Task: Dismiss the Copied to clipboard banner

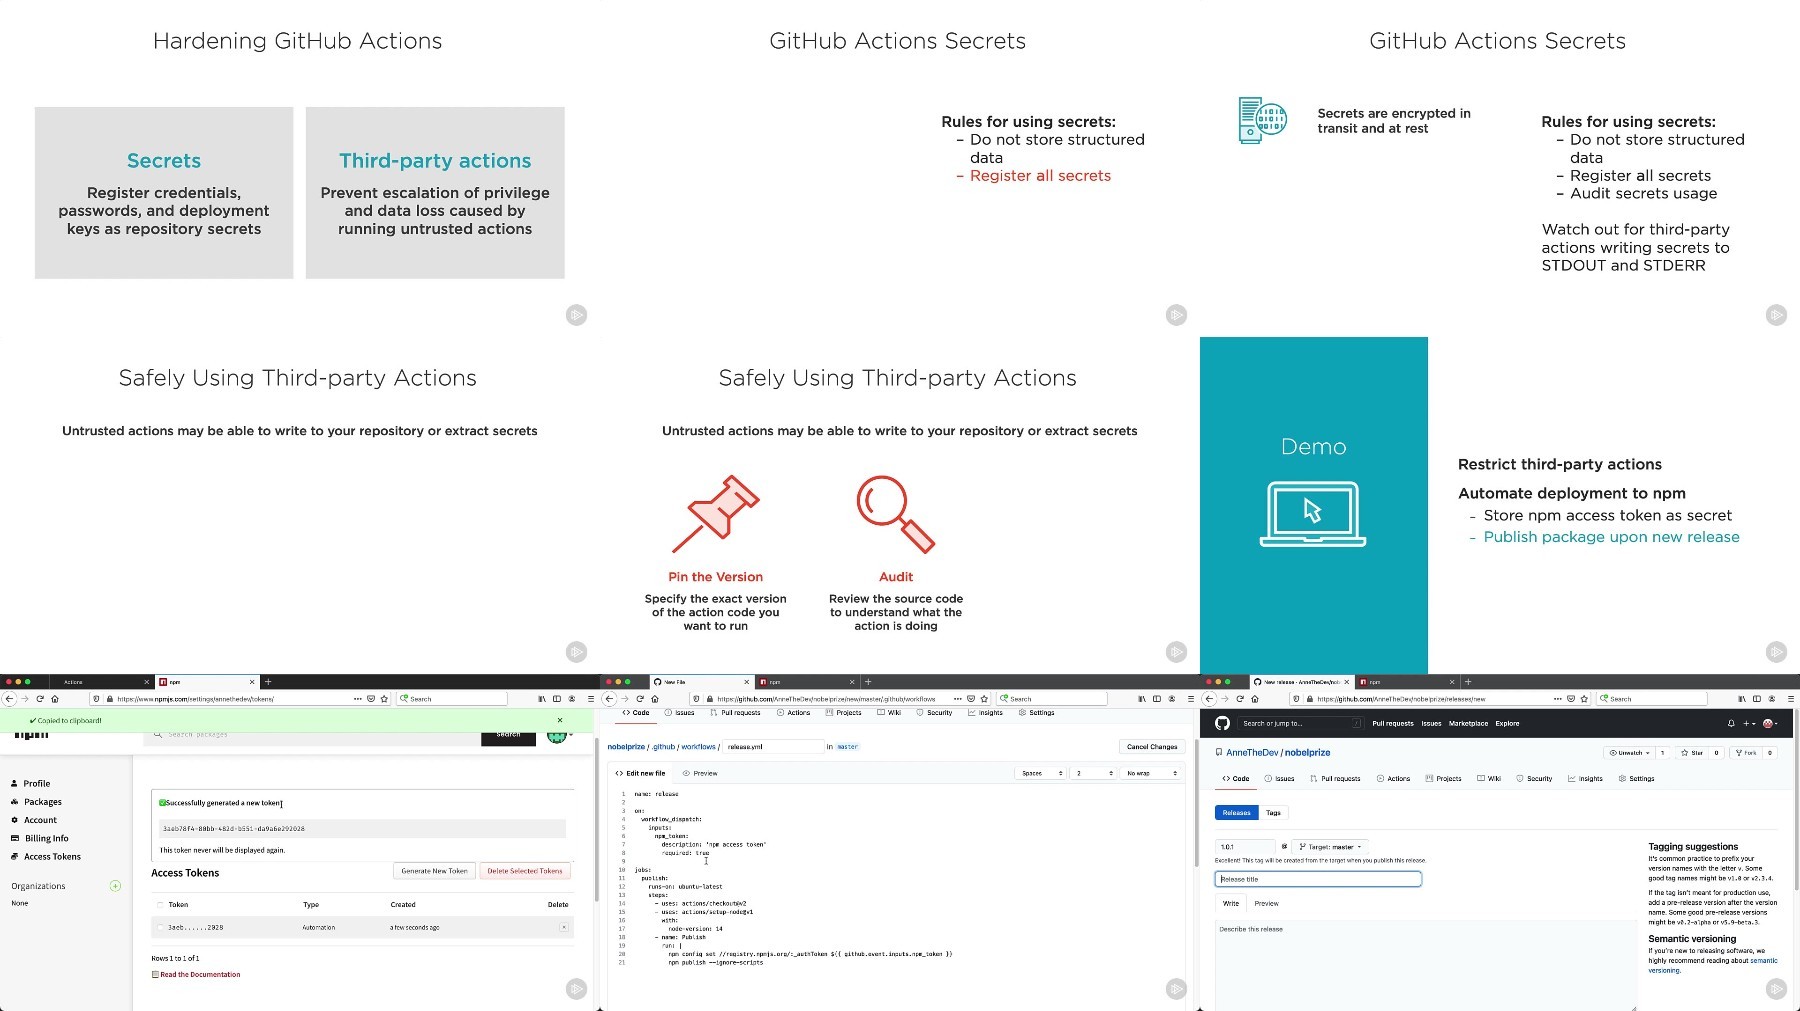Action: tap(560, 720)
